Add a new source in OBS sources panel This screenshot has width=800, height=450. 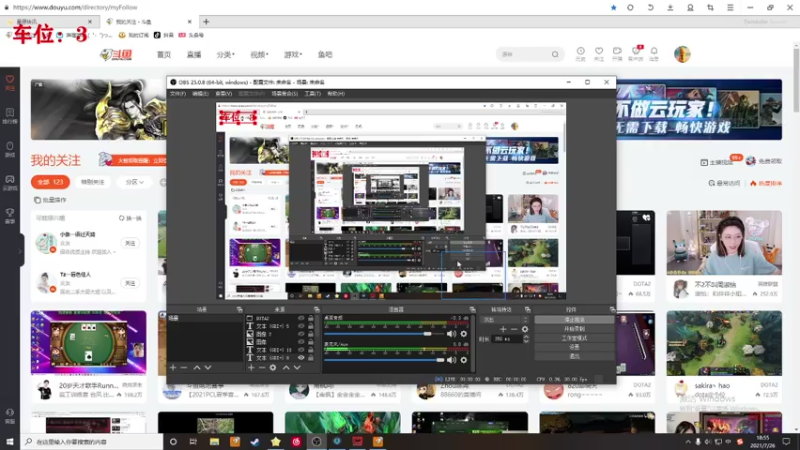pos(251,367)
